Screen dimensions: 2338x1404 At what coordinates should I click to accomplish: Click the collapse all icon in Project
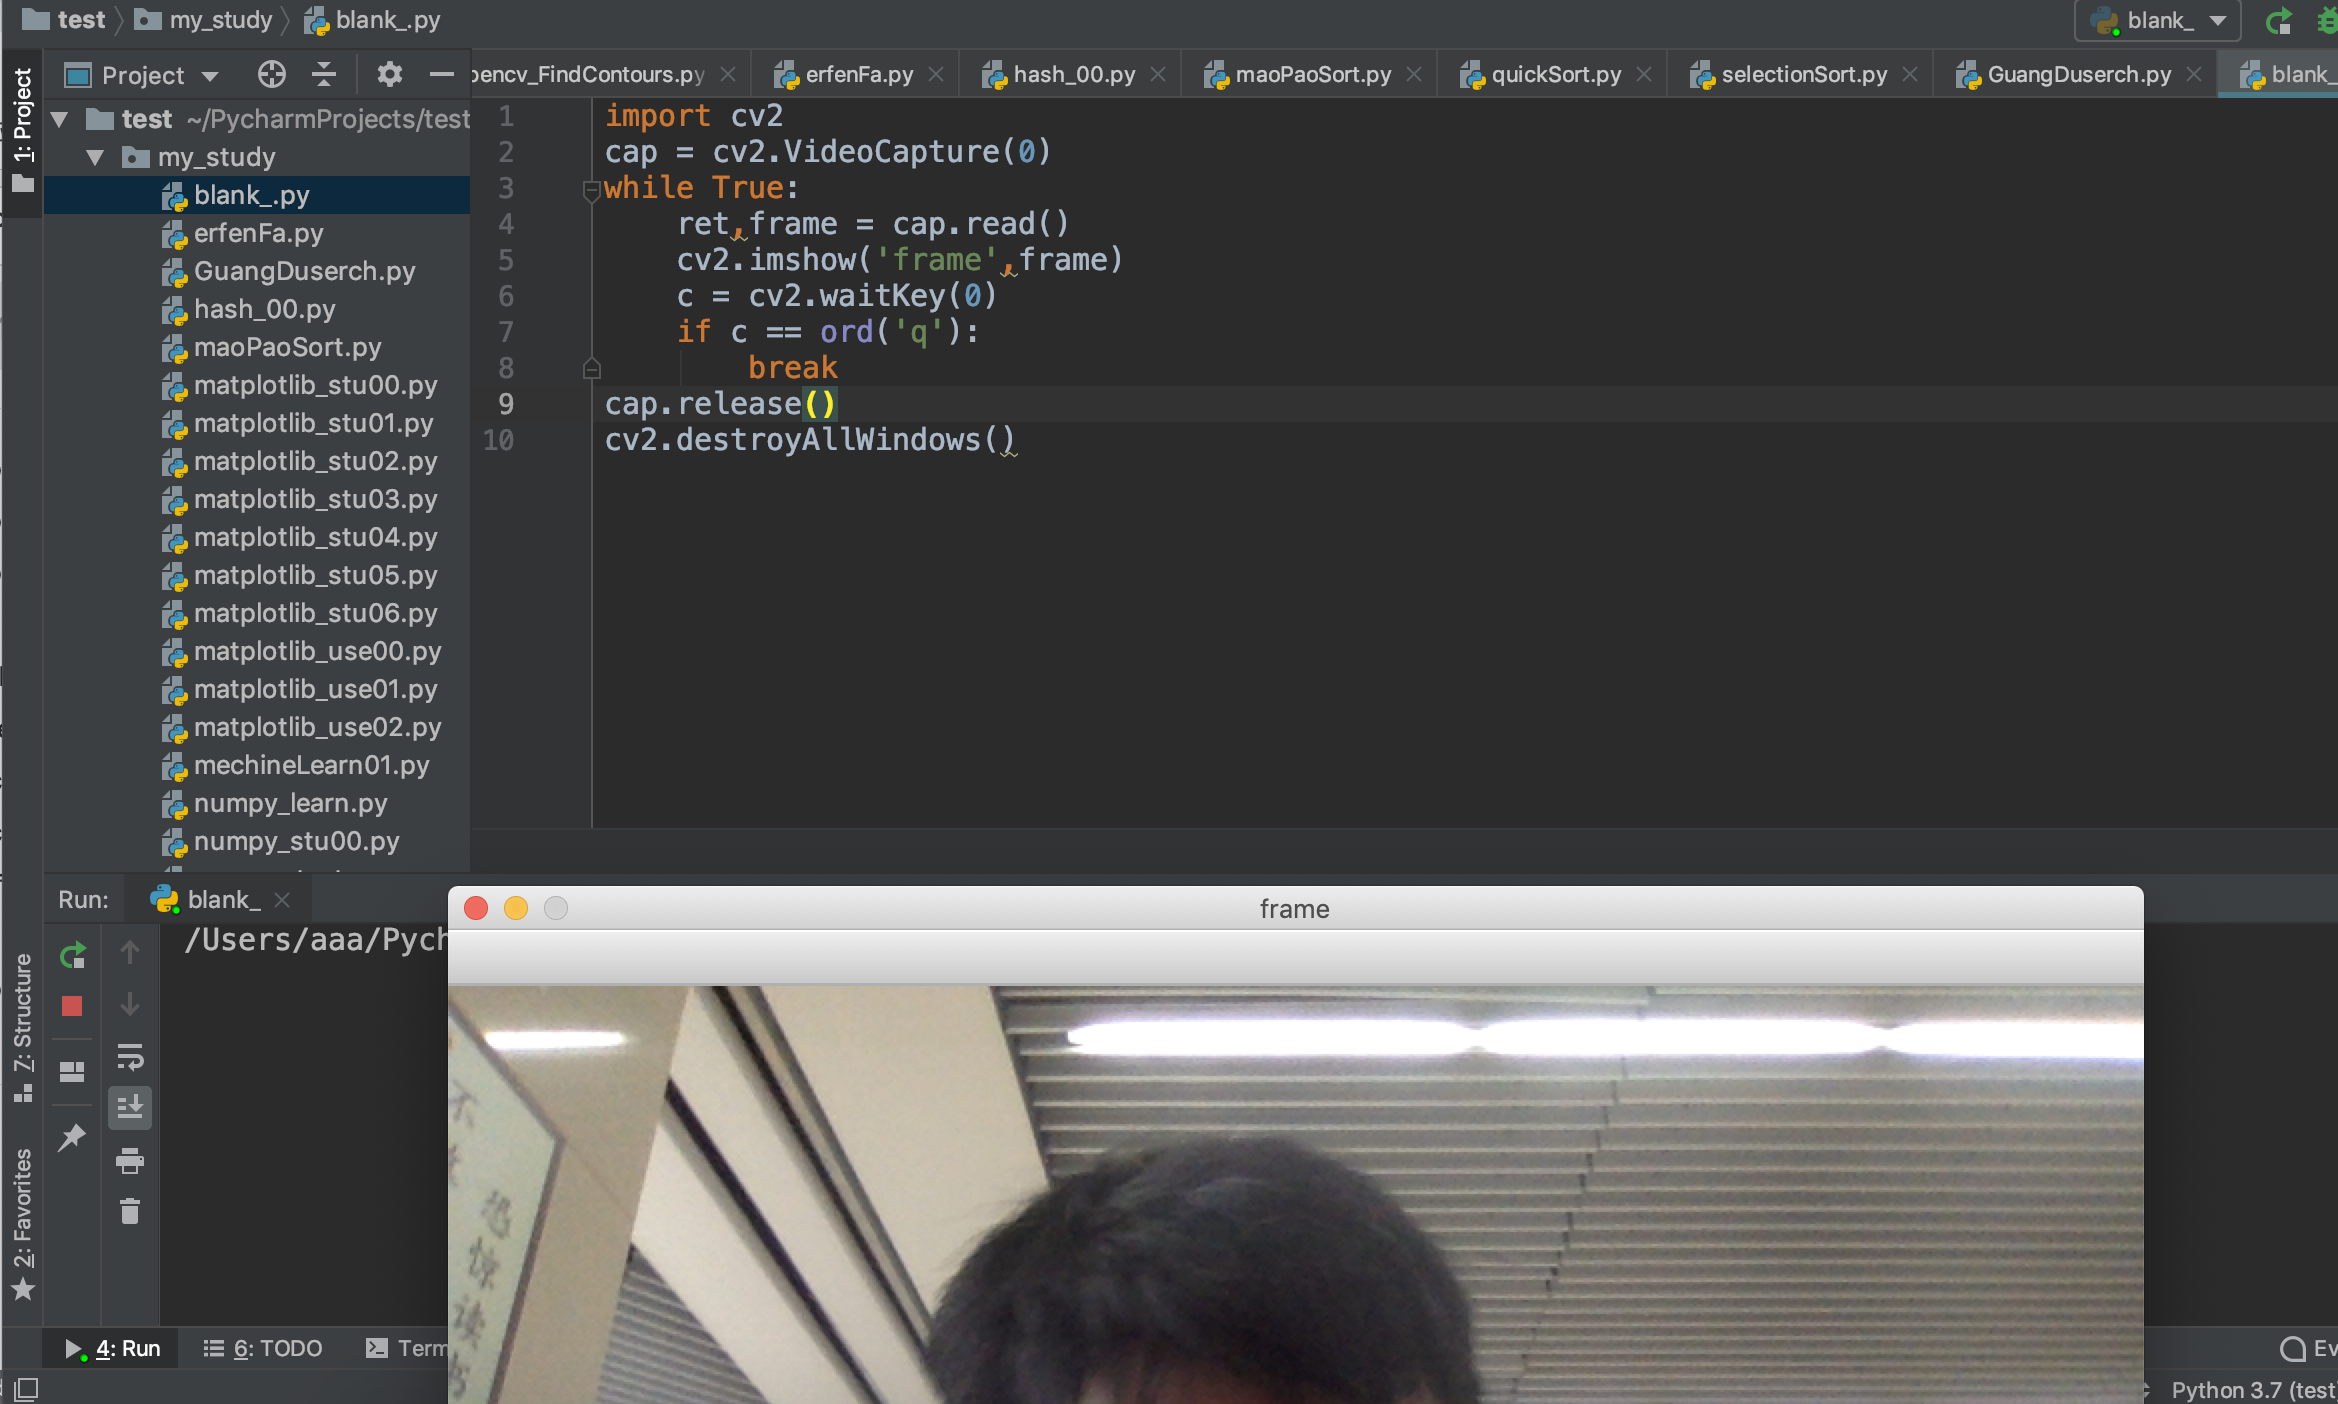(323, 75)
